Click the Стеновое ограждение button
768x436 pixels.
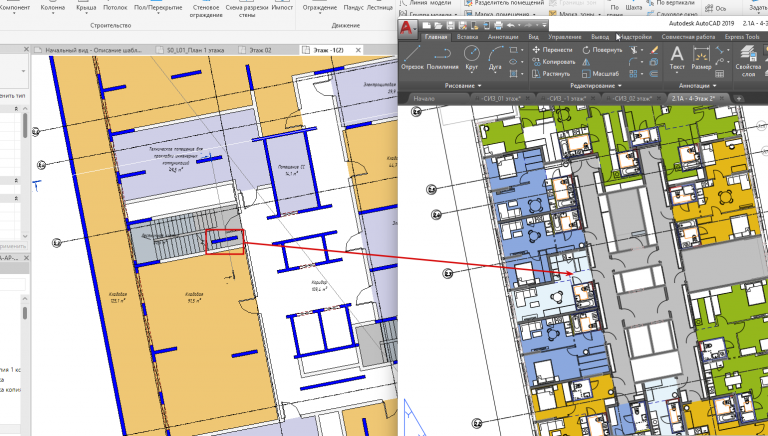point(206,11)
